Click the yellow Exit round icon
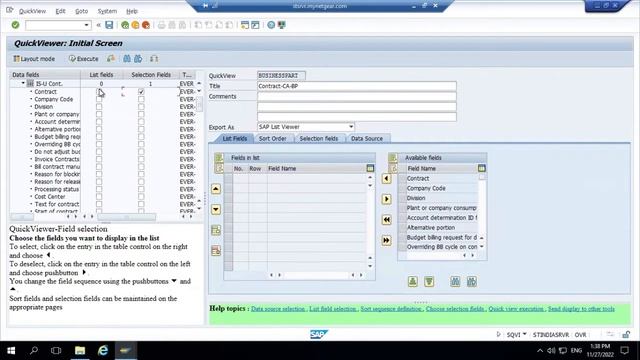The width and height of the screenshot is (640, 360). point(136,25)
